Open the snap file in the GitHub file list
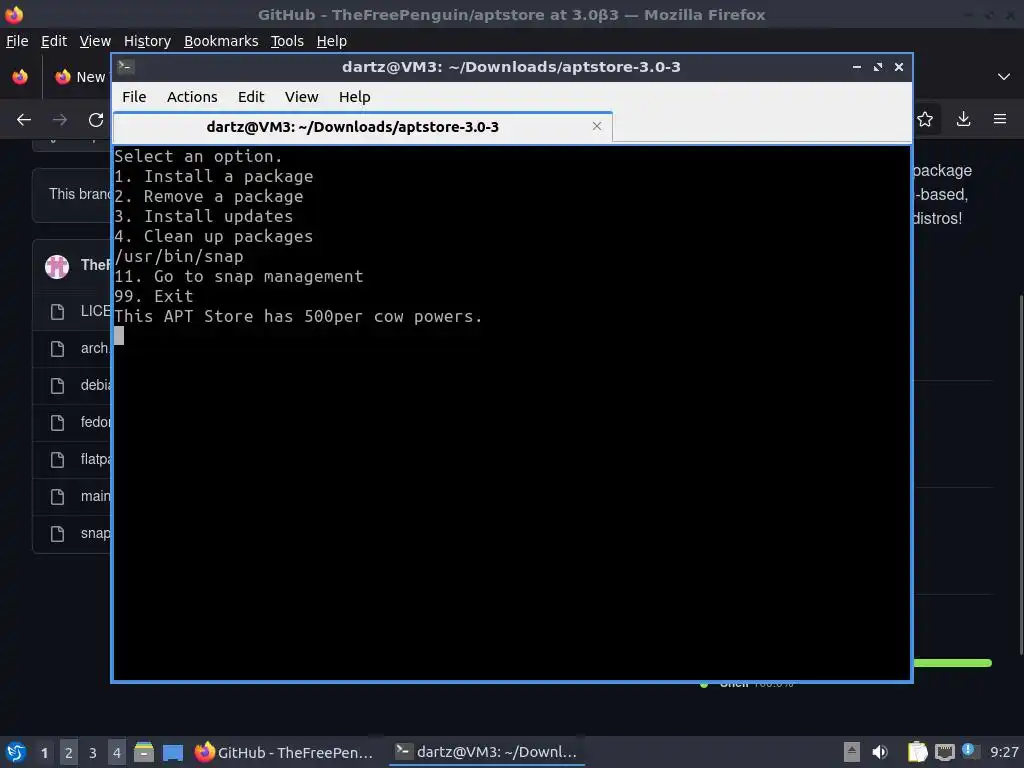This screenshot has width=1024, height=768. 95,534
